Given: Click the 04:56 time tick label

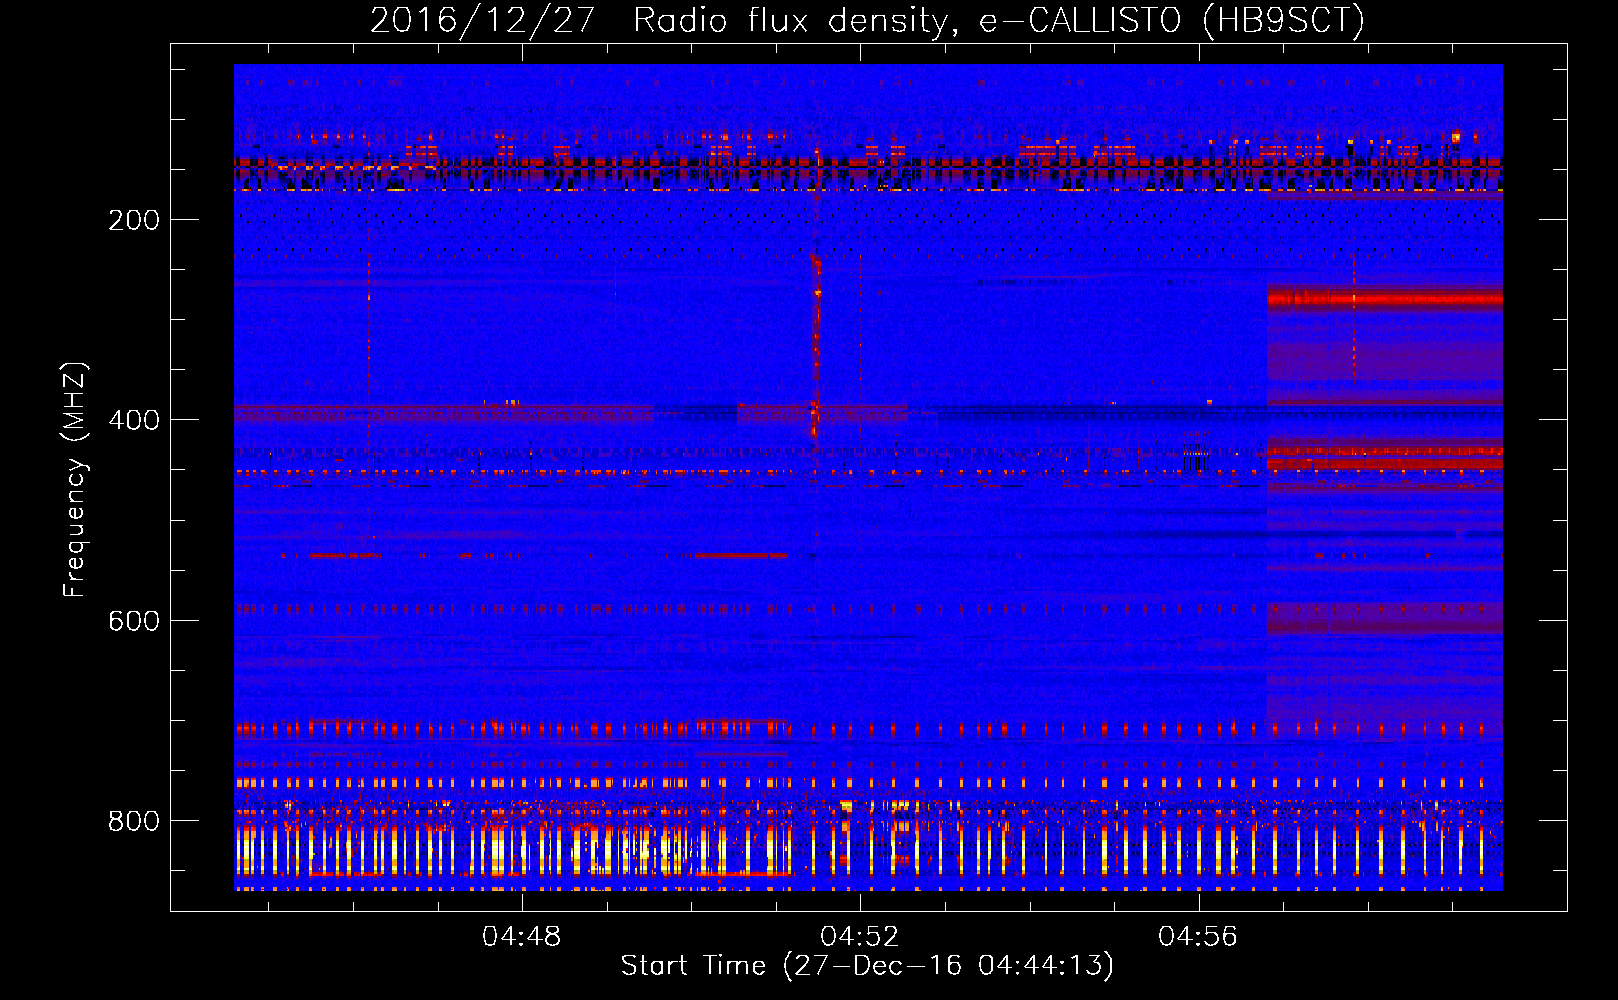Looking at the screenshot, I should point(1197,937).
